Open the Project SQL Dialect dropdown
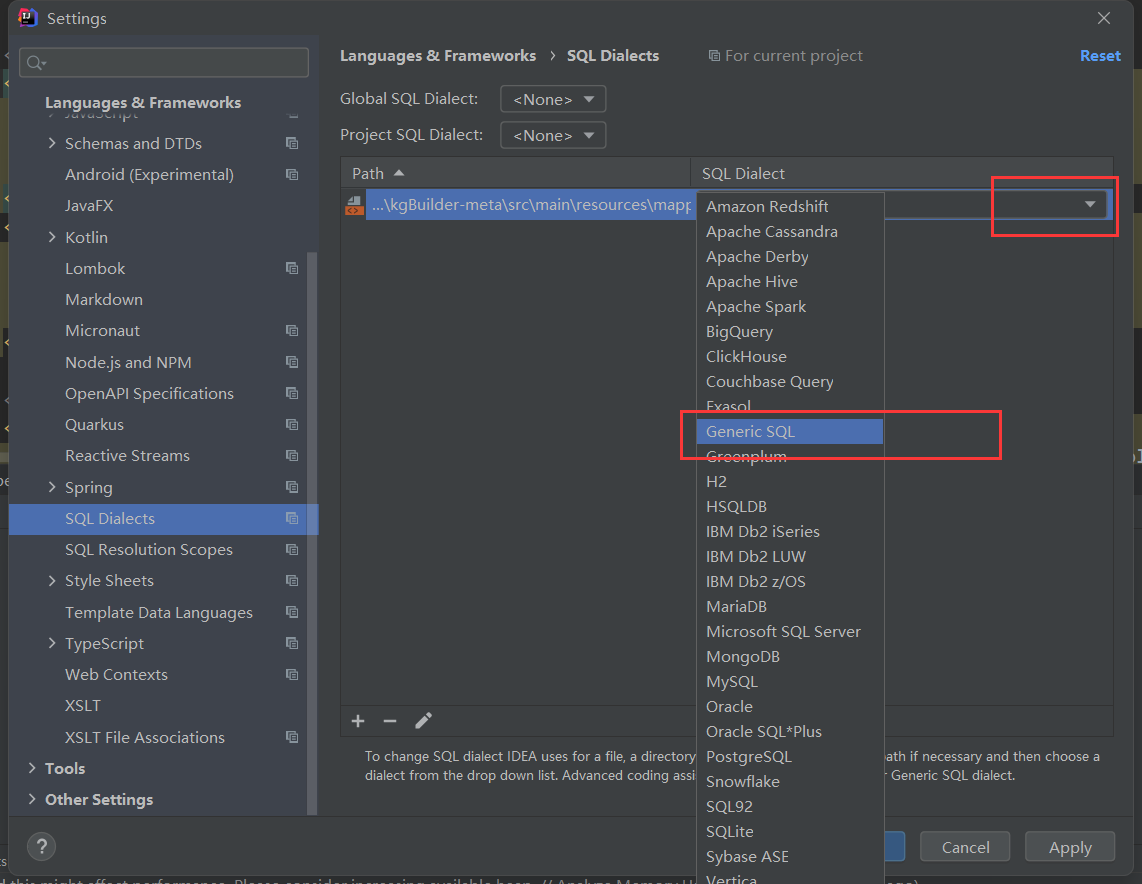 553,135
